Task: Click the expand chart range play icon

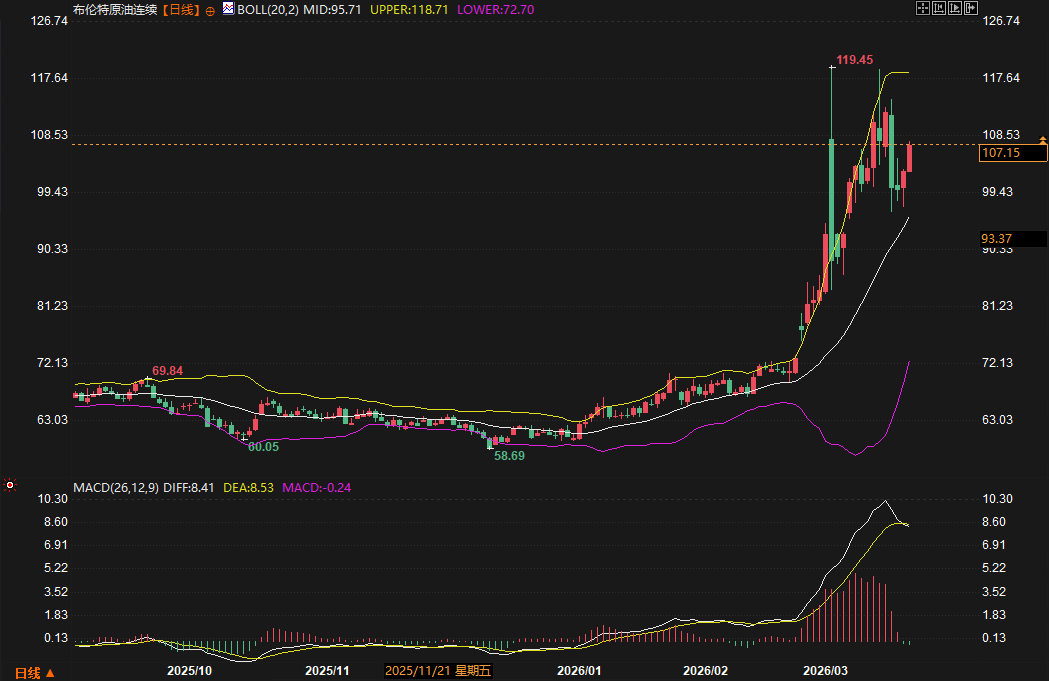Action: [955, 8]
